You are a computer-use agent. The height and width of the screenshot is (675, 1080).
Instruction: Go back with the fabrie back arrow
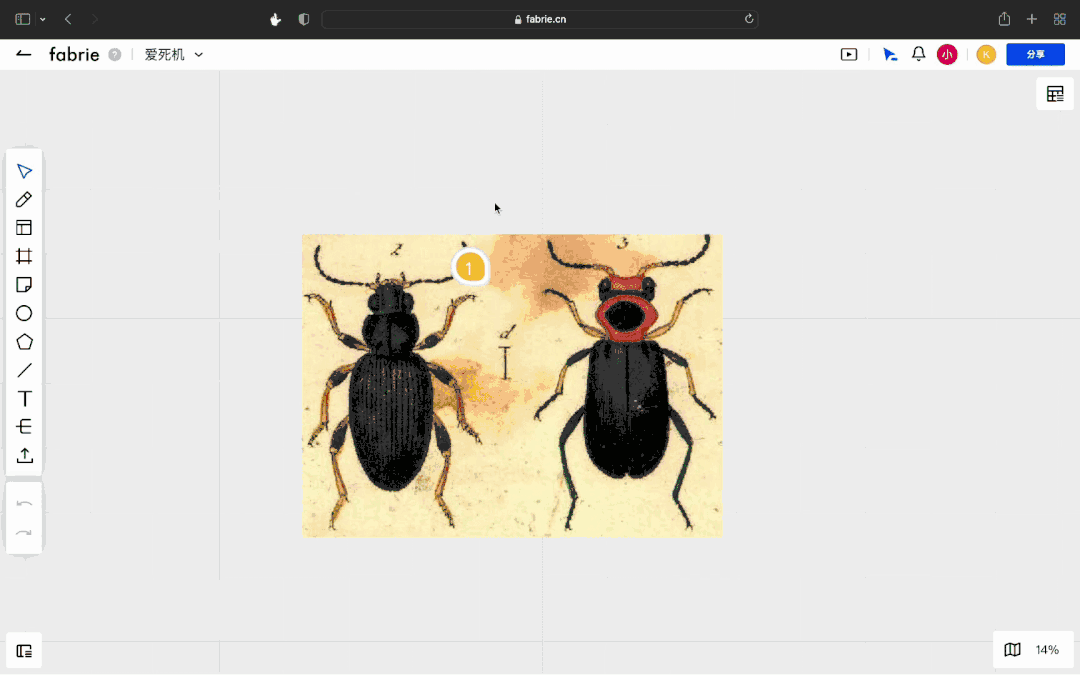(x=24, y=54)
